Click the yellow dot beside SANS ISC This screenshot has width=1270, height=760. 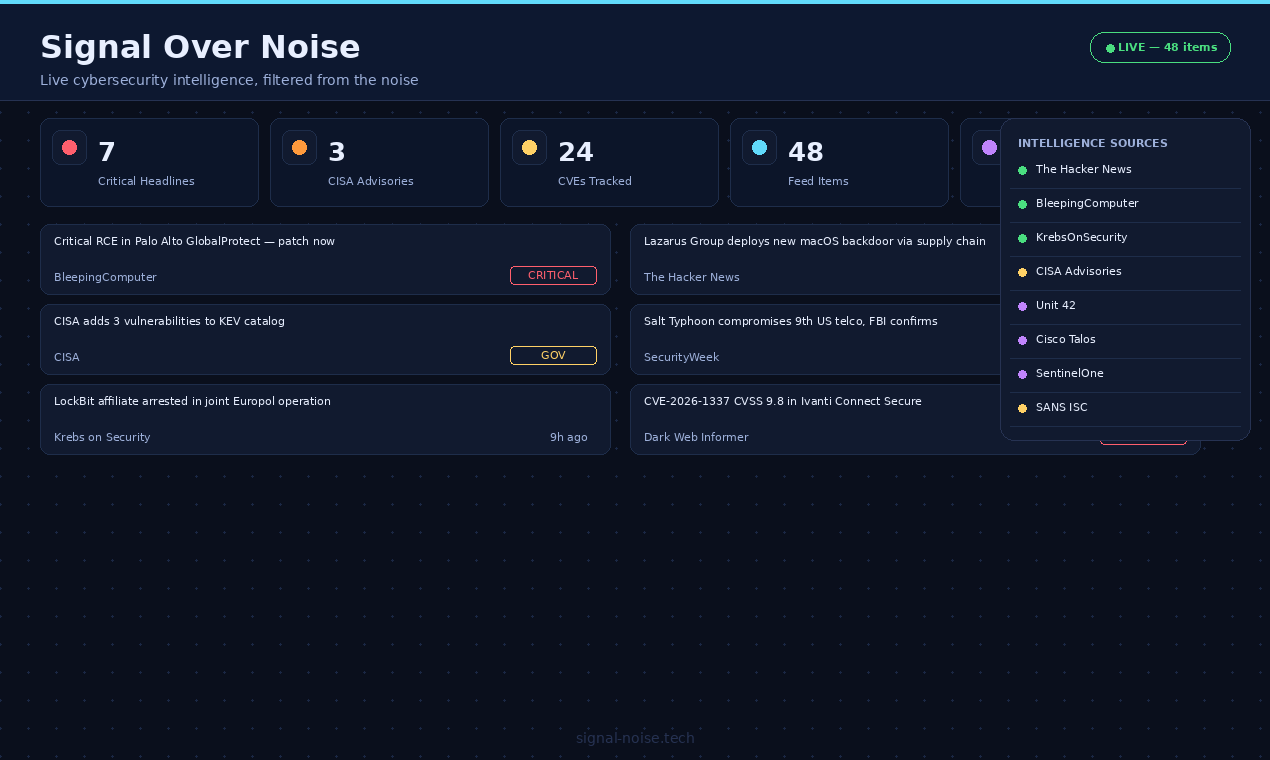pos(1022,408)
